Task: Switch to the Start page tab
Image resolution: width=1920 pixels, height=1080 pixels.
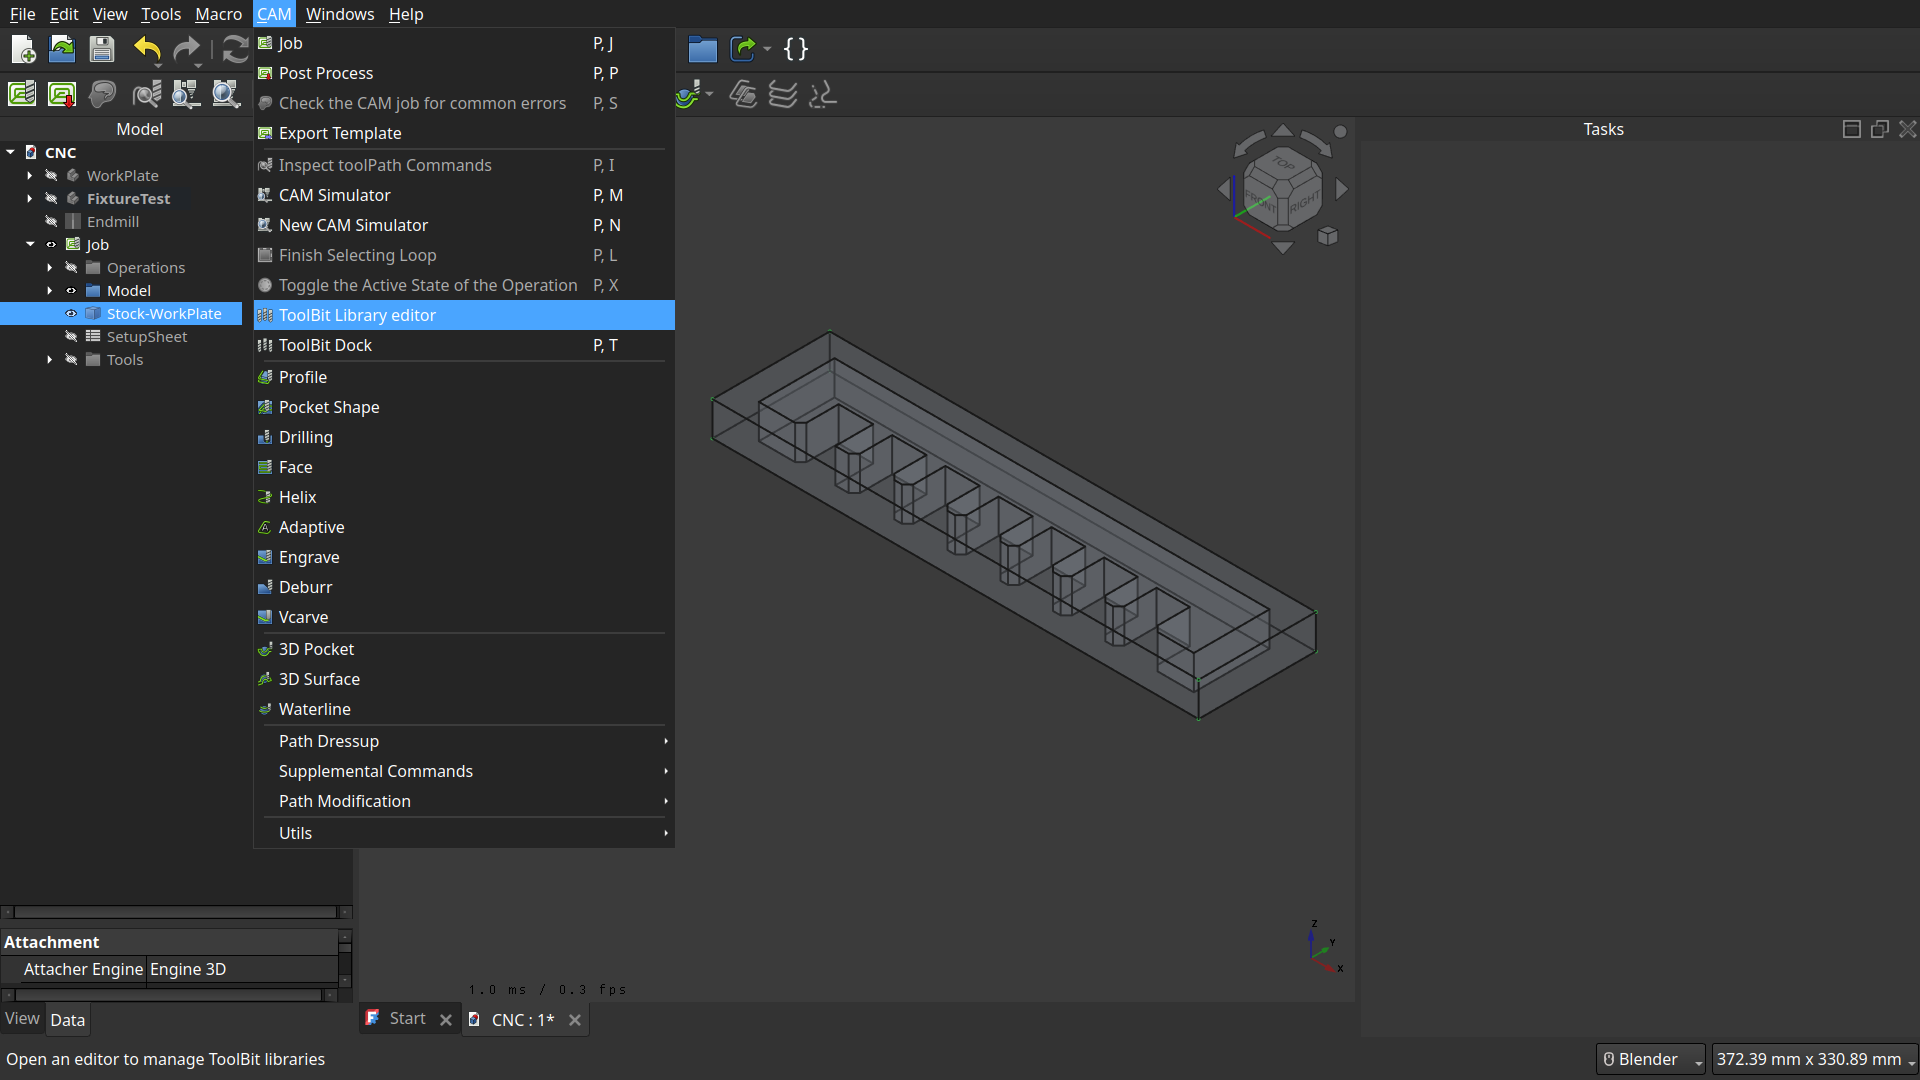Action: 408,1019
